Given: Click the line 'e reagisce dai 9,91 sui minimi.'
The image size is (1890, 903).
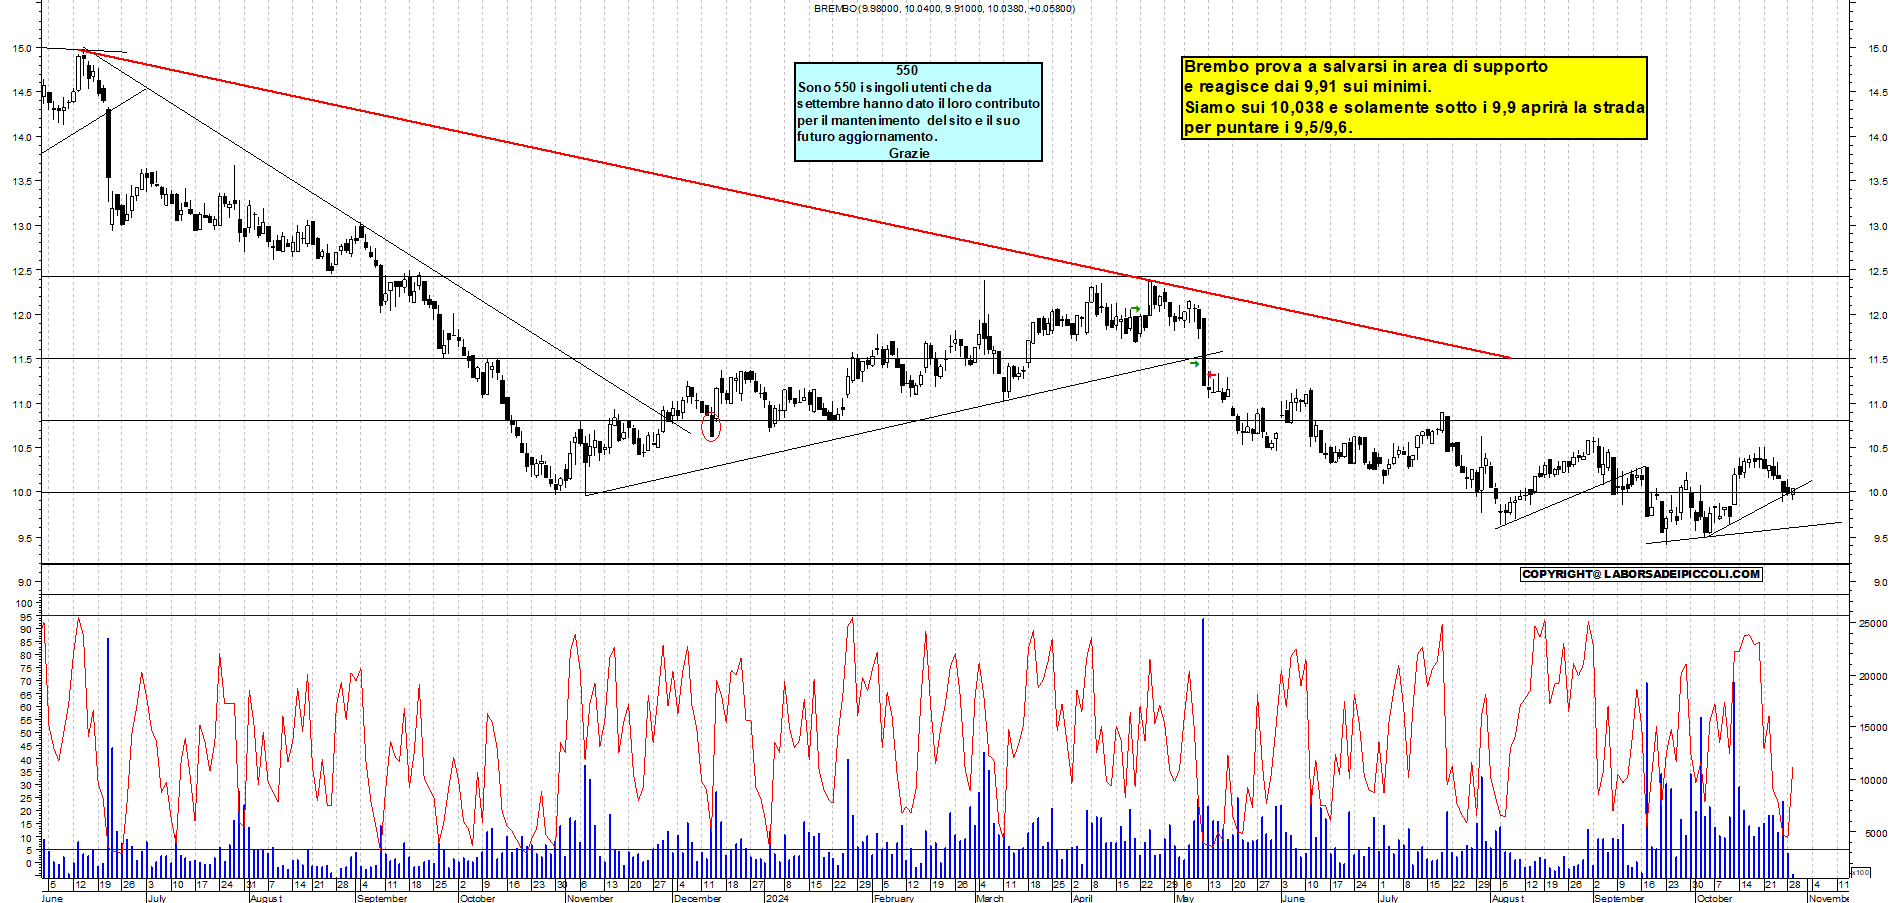Looking at the screenshot, I should pos(1308,86).
